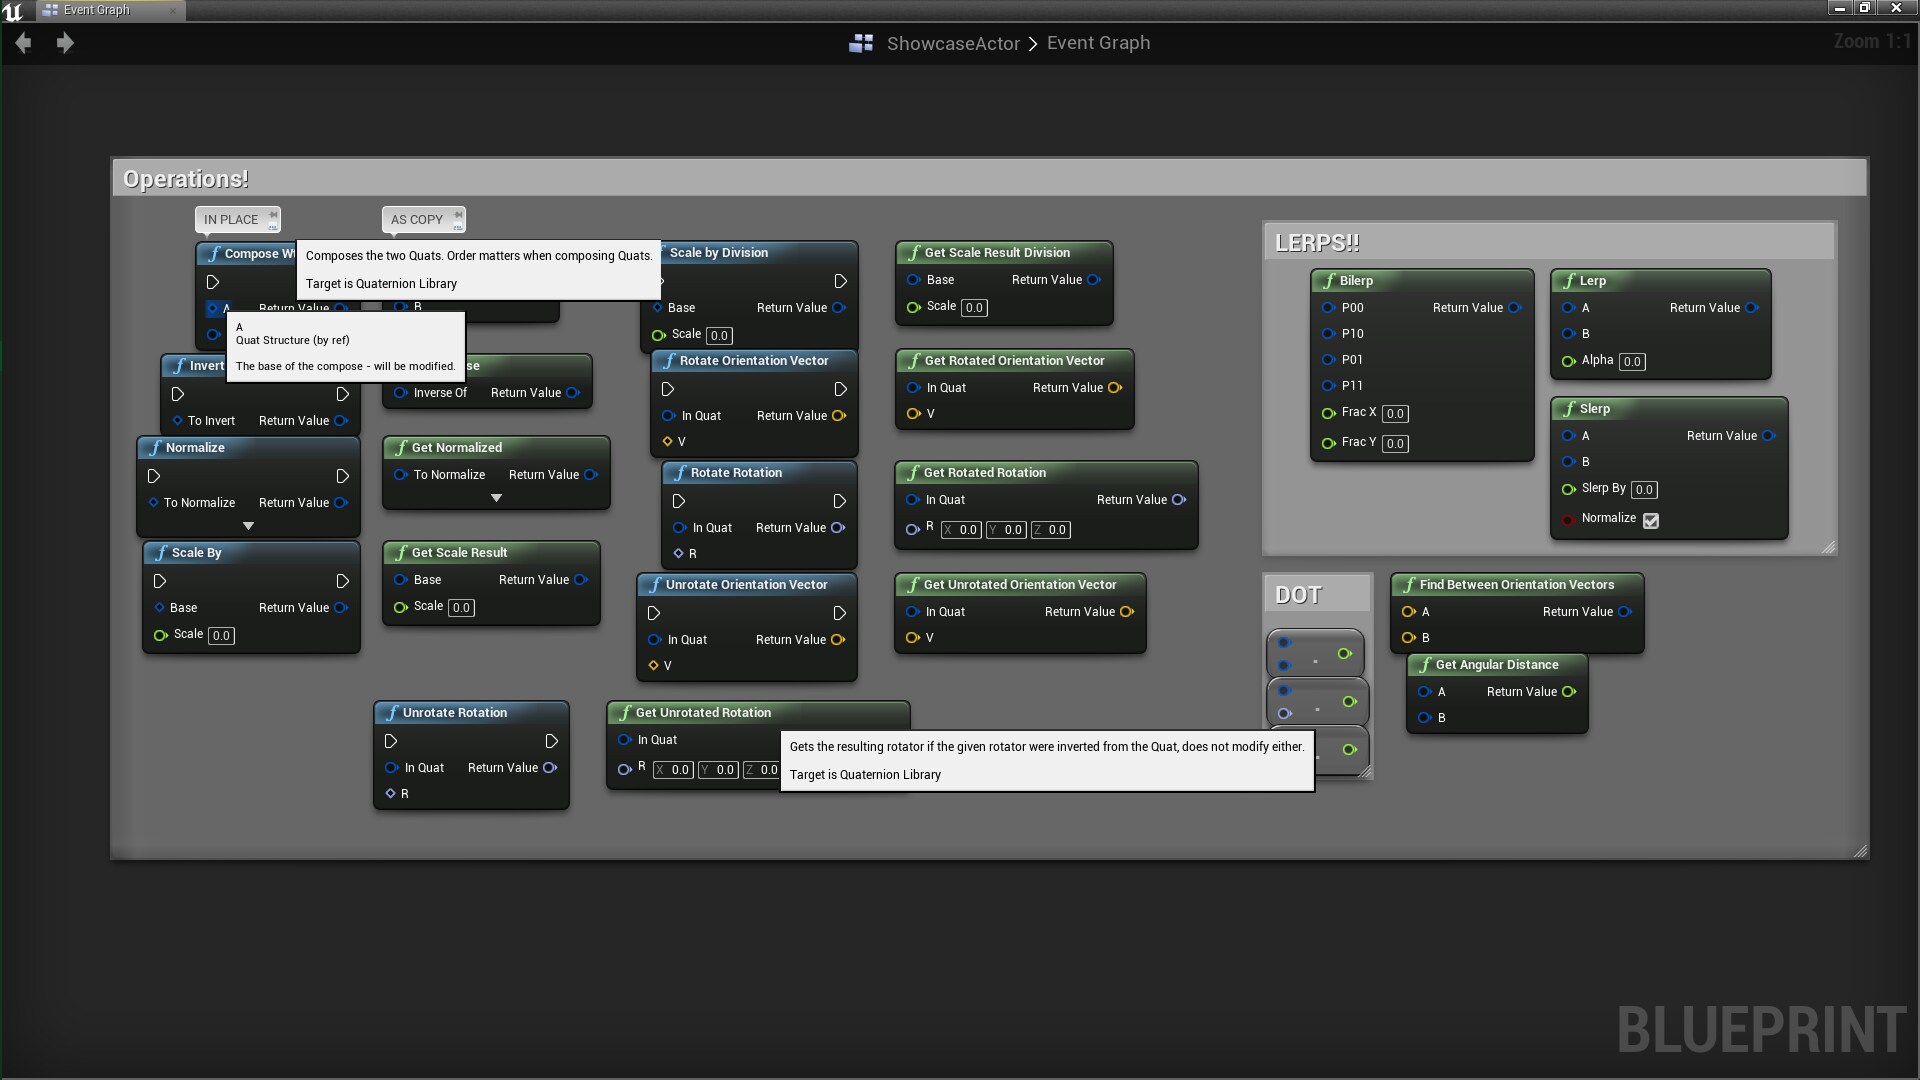
Task: Expand hidden pins under the Normalize node
Action: click(x=247, y=525)
